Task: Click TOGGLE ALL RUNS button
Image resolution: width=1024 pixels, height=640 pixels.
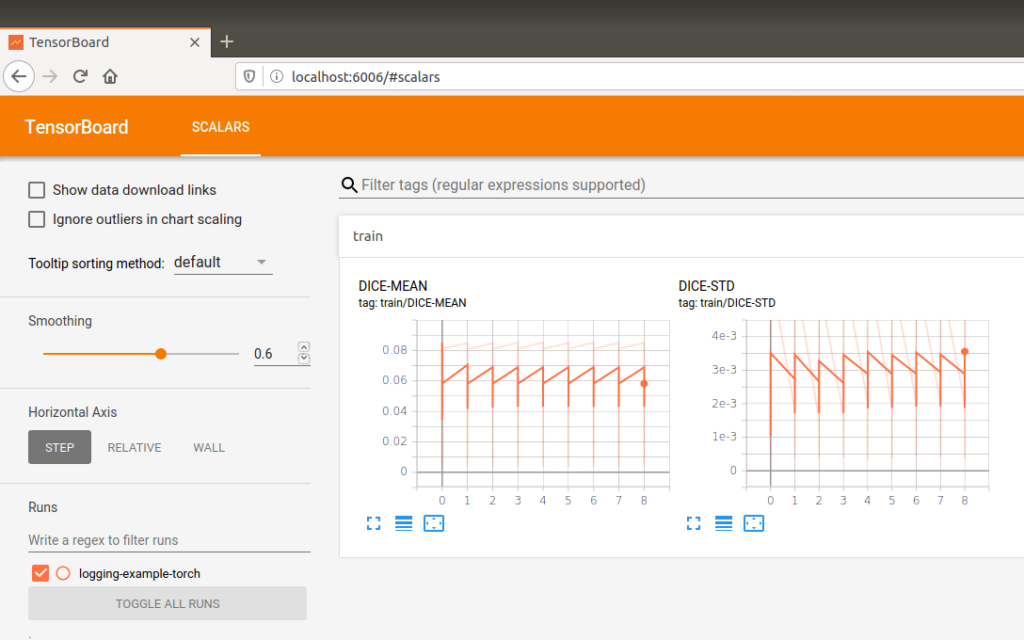Action: coord(167,603)
